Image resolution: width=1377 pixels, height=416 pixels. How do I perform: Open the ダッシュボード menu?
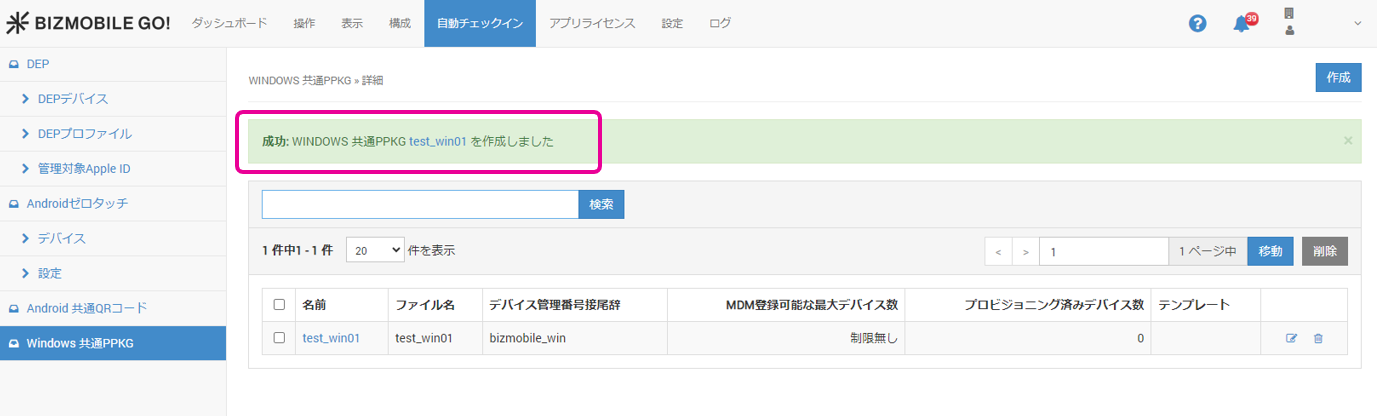tap(229, 23)
